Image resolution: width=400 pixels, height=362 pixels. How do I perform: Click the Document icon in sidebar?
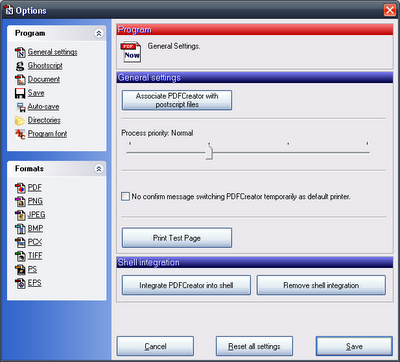click(x=20, y=80)
